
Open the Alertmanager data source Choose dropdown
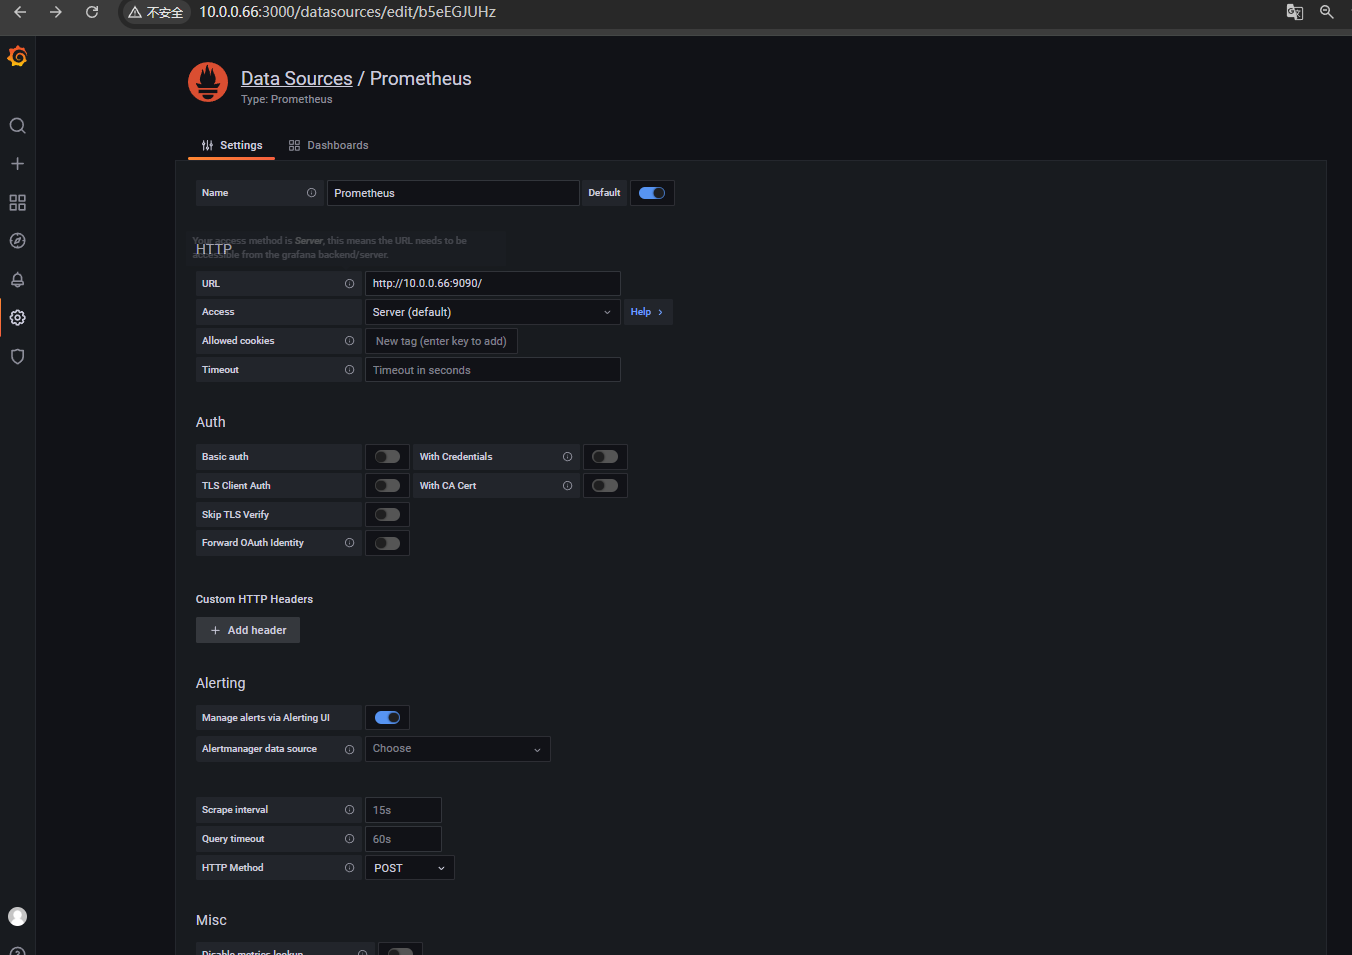tap(457, 749)
